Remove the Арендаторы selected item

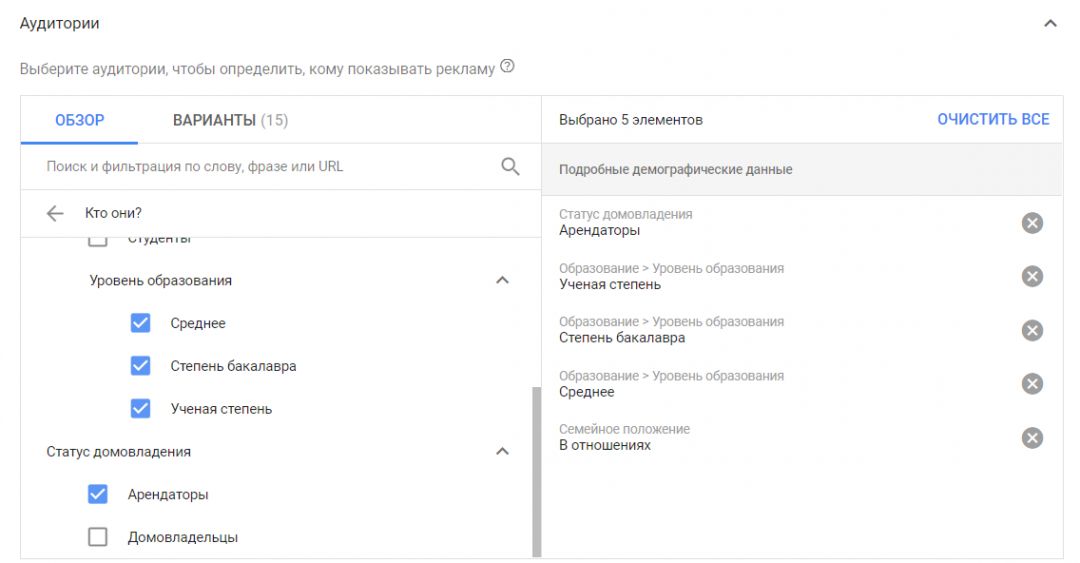tap(1032, 223)
